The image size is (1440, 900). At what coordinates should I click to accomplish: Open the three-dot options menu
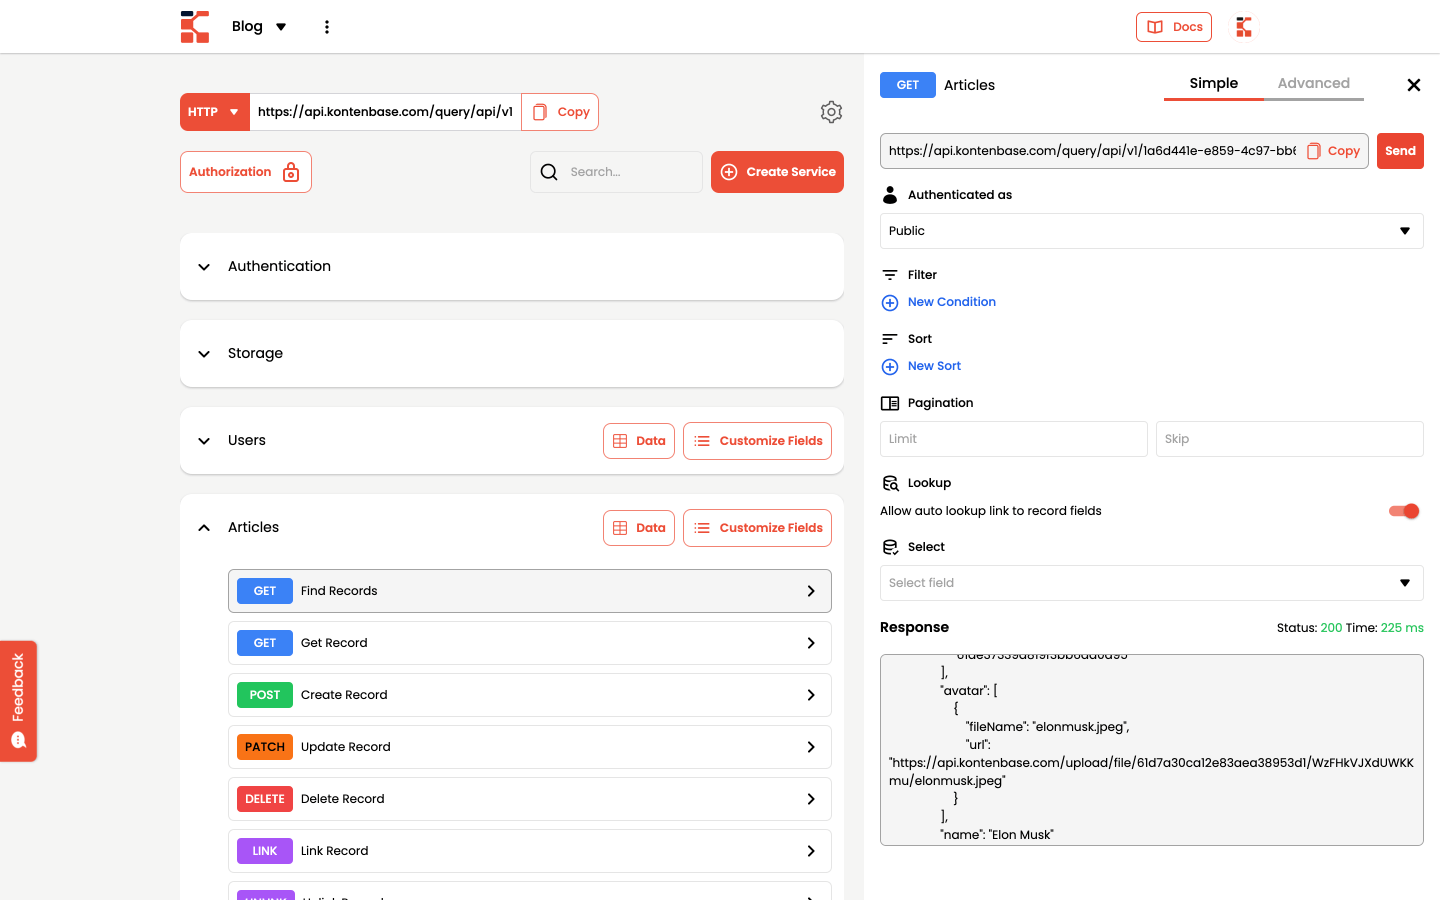pyautogui.click(x=327, y=27)
